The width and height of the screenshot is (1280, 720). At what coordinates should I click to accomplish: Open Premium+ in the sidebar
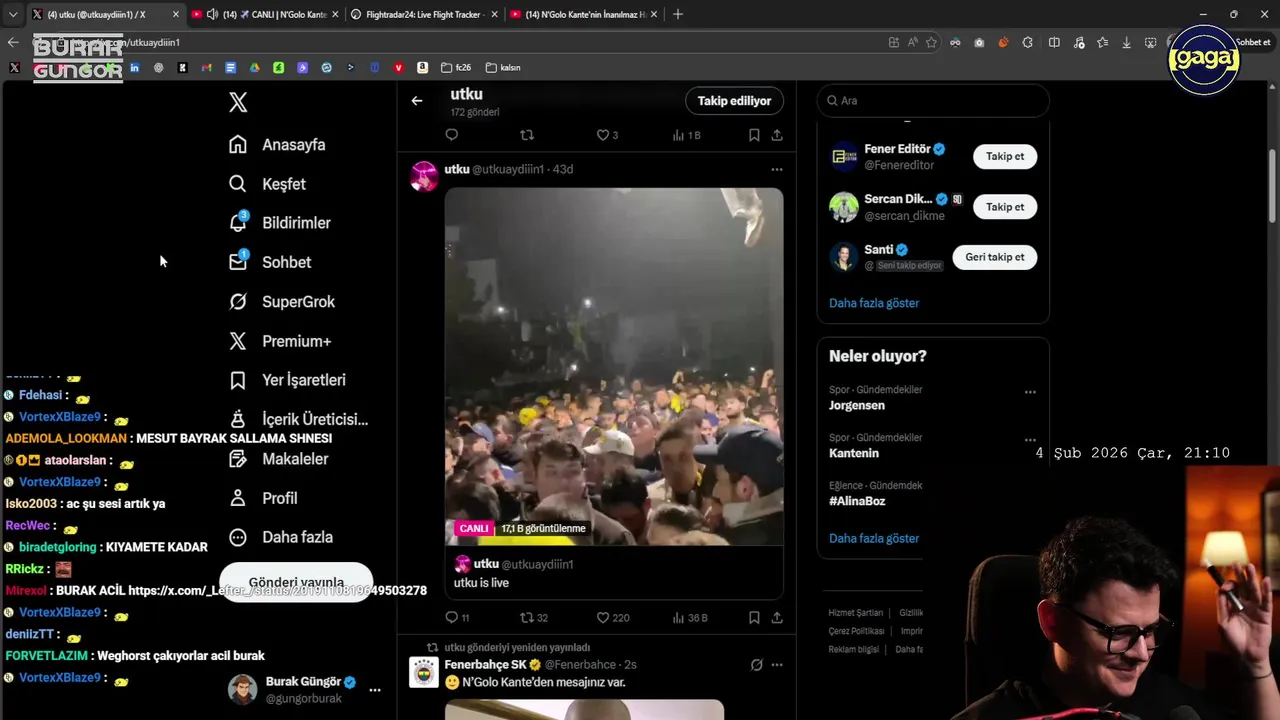coord(279,341)
